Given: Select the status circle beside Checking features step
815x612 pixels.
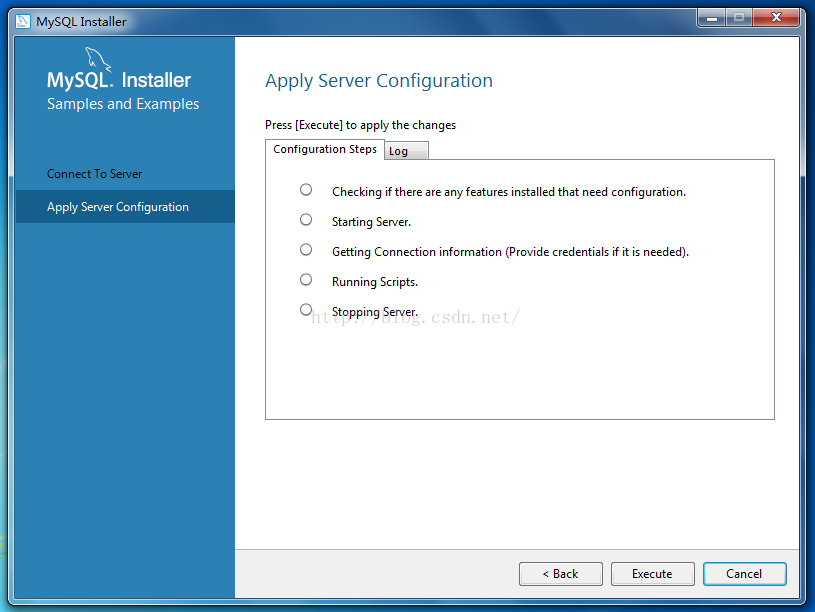Looking at the screenshot, I should (x=306, y=190).
